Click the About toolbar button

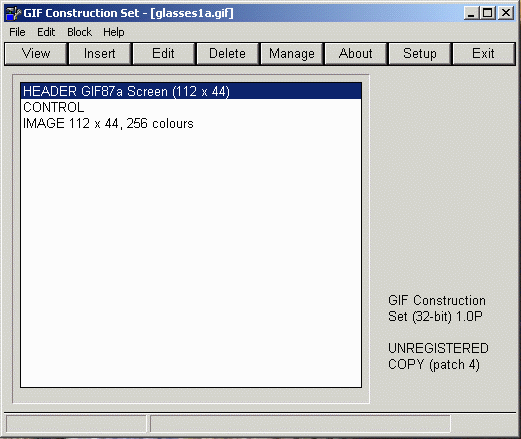coord(356,54)
